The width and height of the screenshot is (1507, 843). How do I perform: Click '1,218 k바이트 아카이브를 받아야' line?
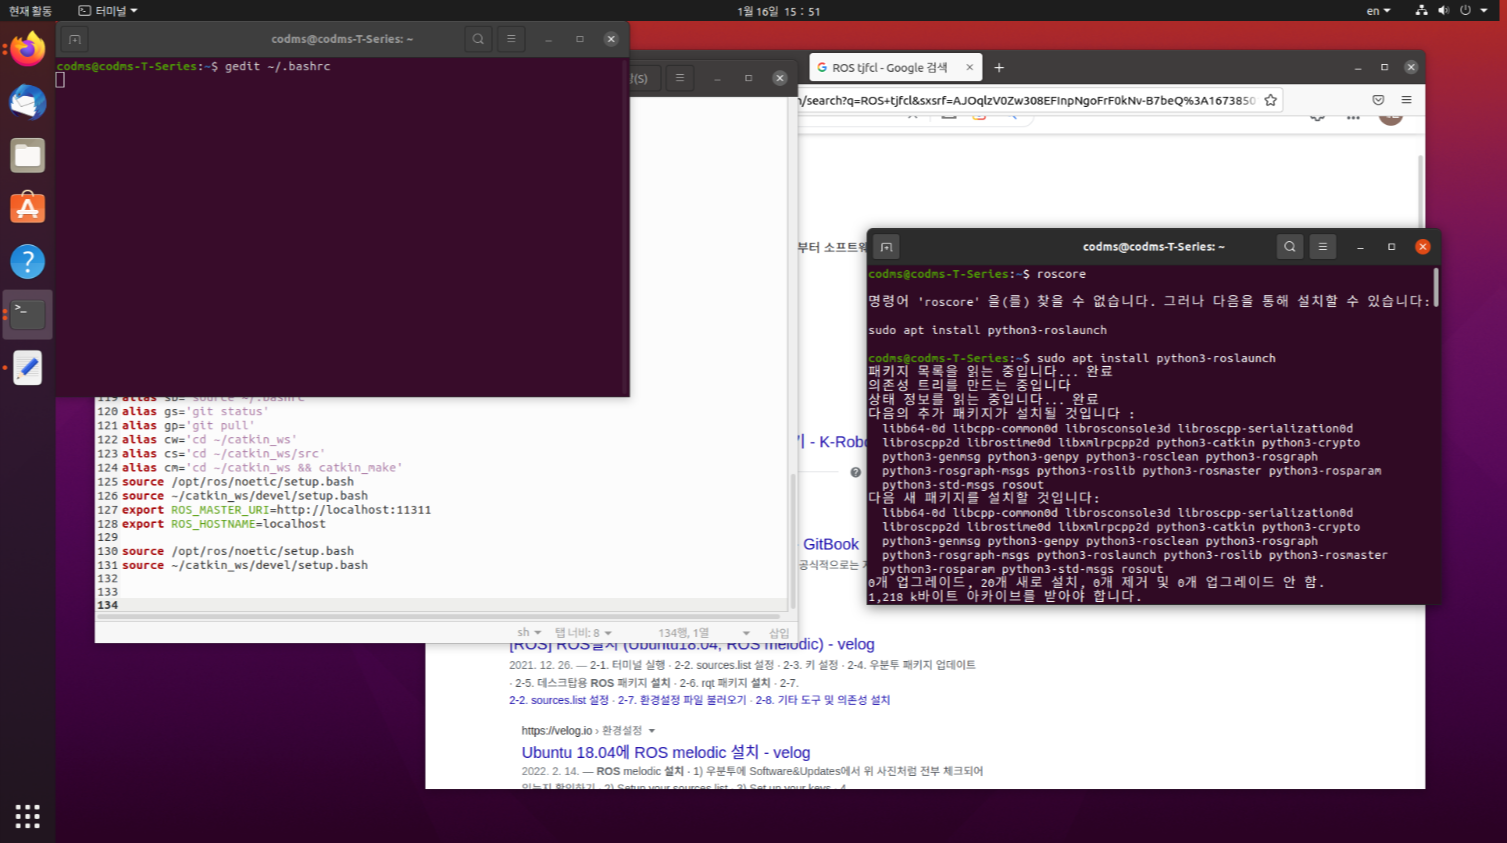pyautogui.click(x=1005, y=596)
